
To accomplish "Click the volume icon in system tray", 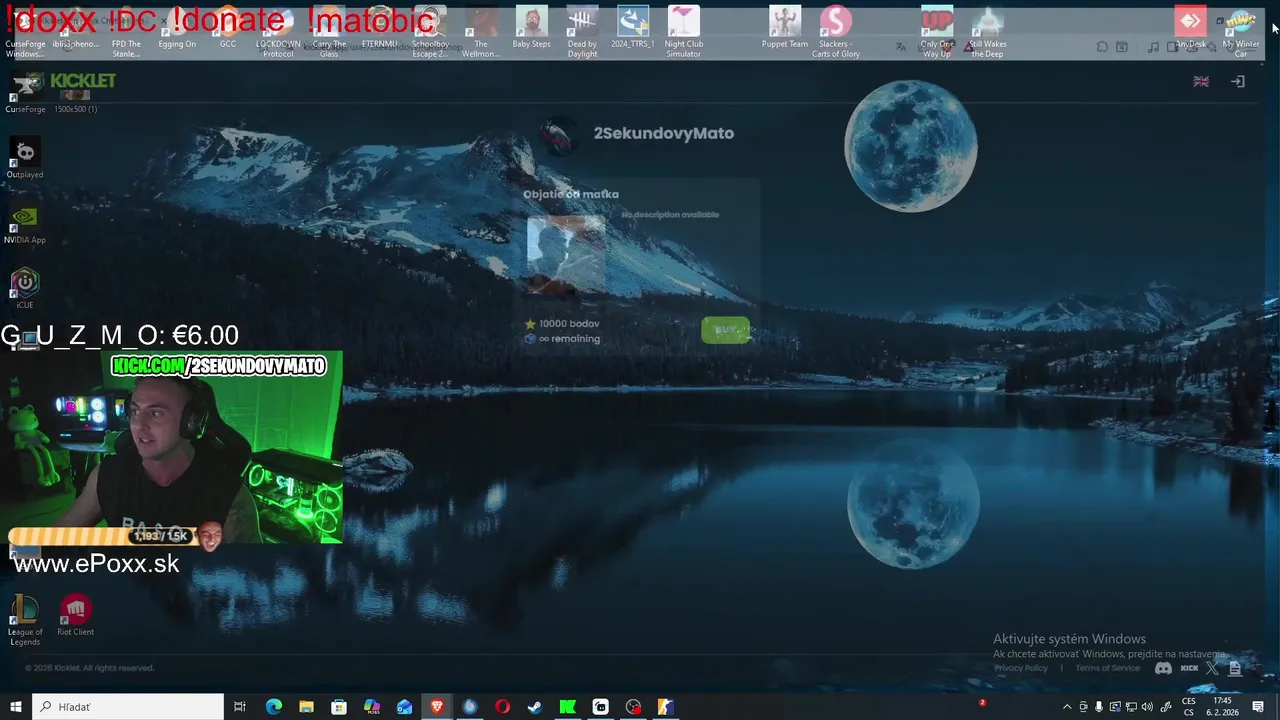I will point(1147,707).
